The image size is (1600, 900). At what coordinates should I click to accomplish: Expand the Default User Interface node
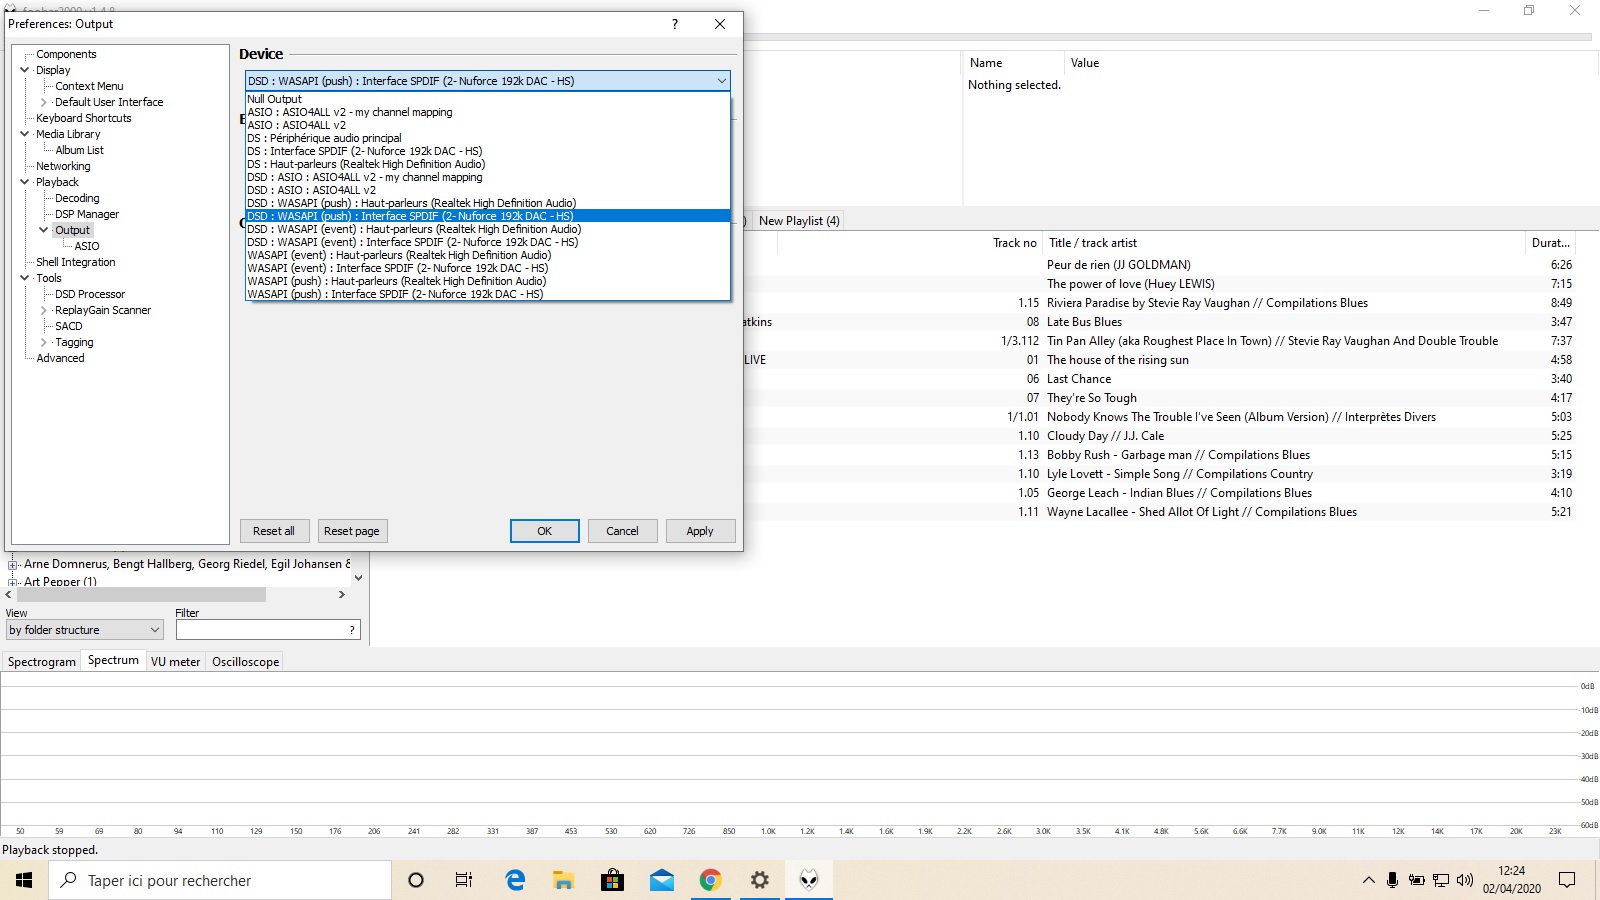click(x=44, y=102)
